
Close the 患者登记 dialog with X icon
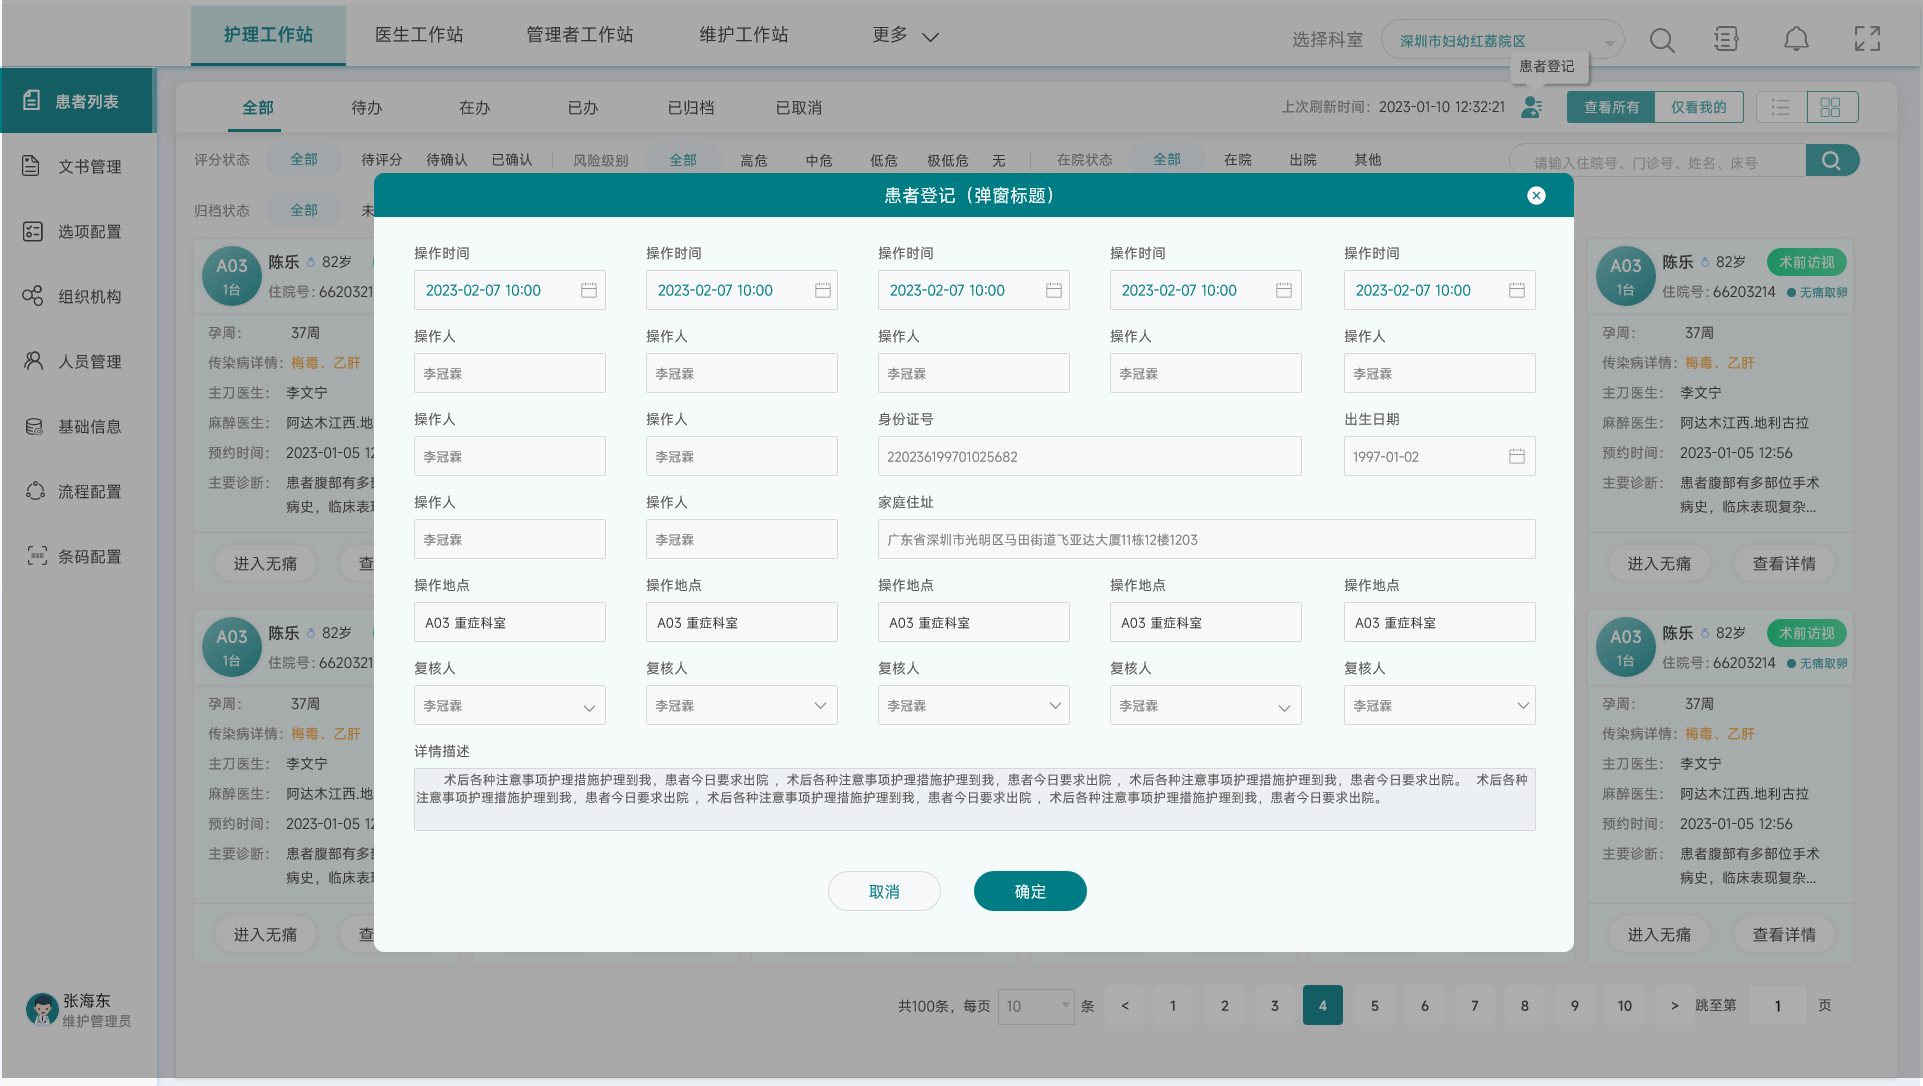tap(1536, 196)
